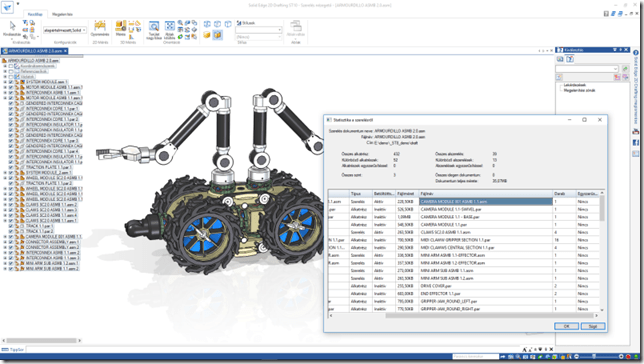Toggle checkbox for CAMERA MODULE 001 ASMB
Screen dimensions: 644x364
(11, 237)
